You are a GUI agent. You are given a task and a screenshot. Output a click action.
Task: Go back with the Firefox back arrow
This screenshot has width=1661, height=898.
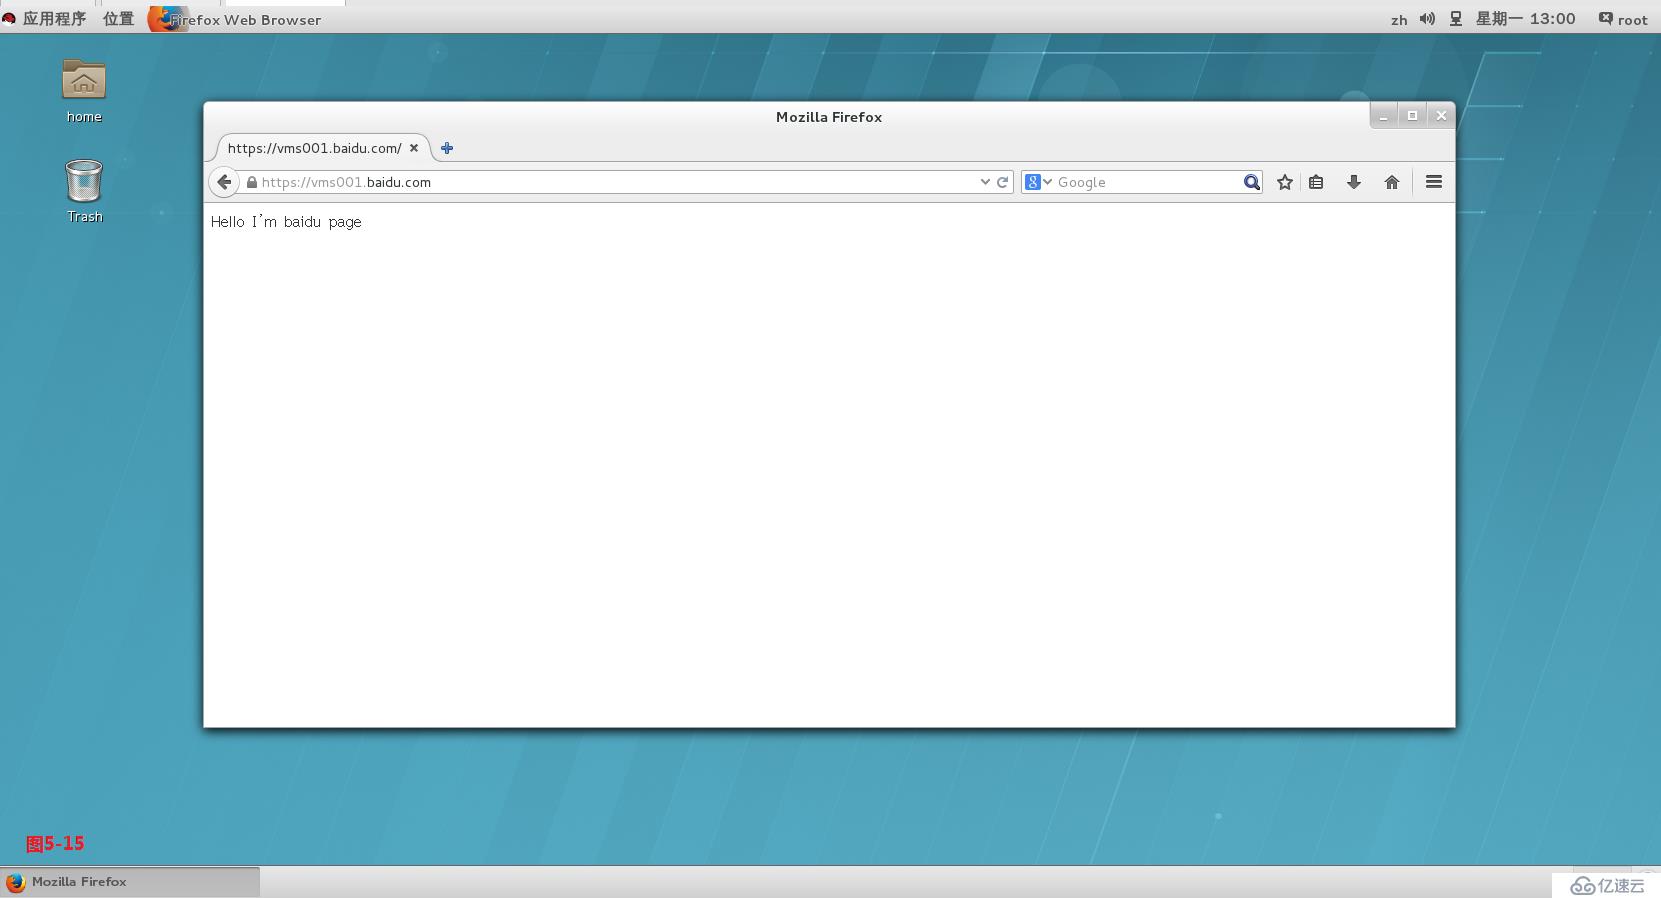point(224,182)
